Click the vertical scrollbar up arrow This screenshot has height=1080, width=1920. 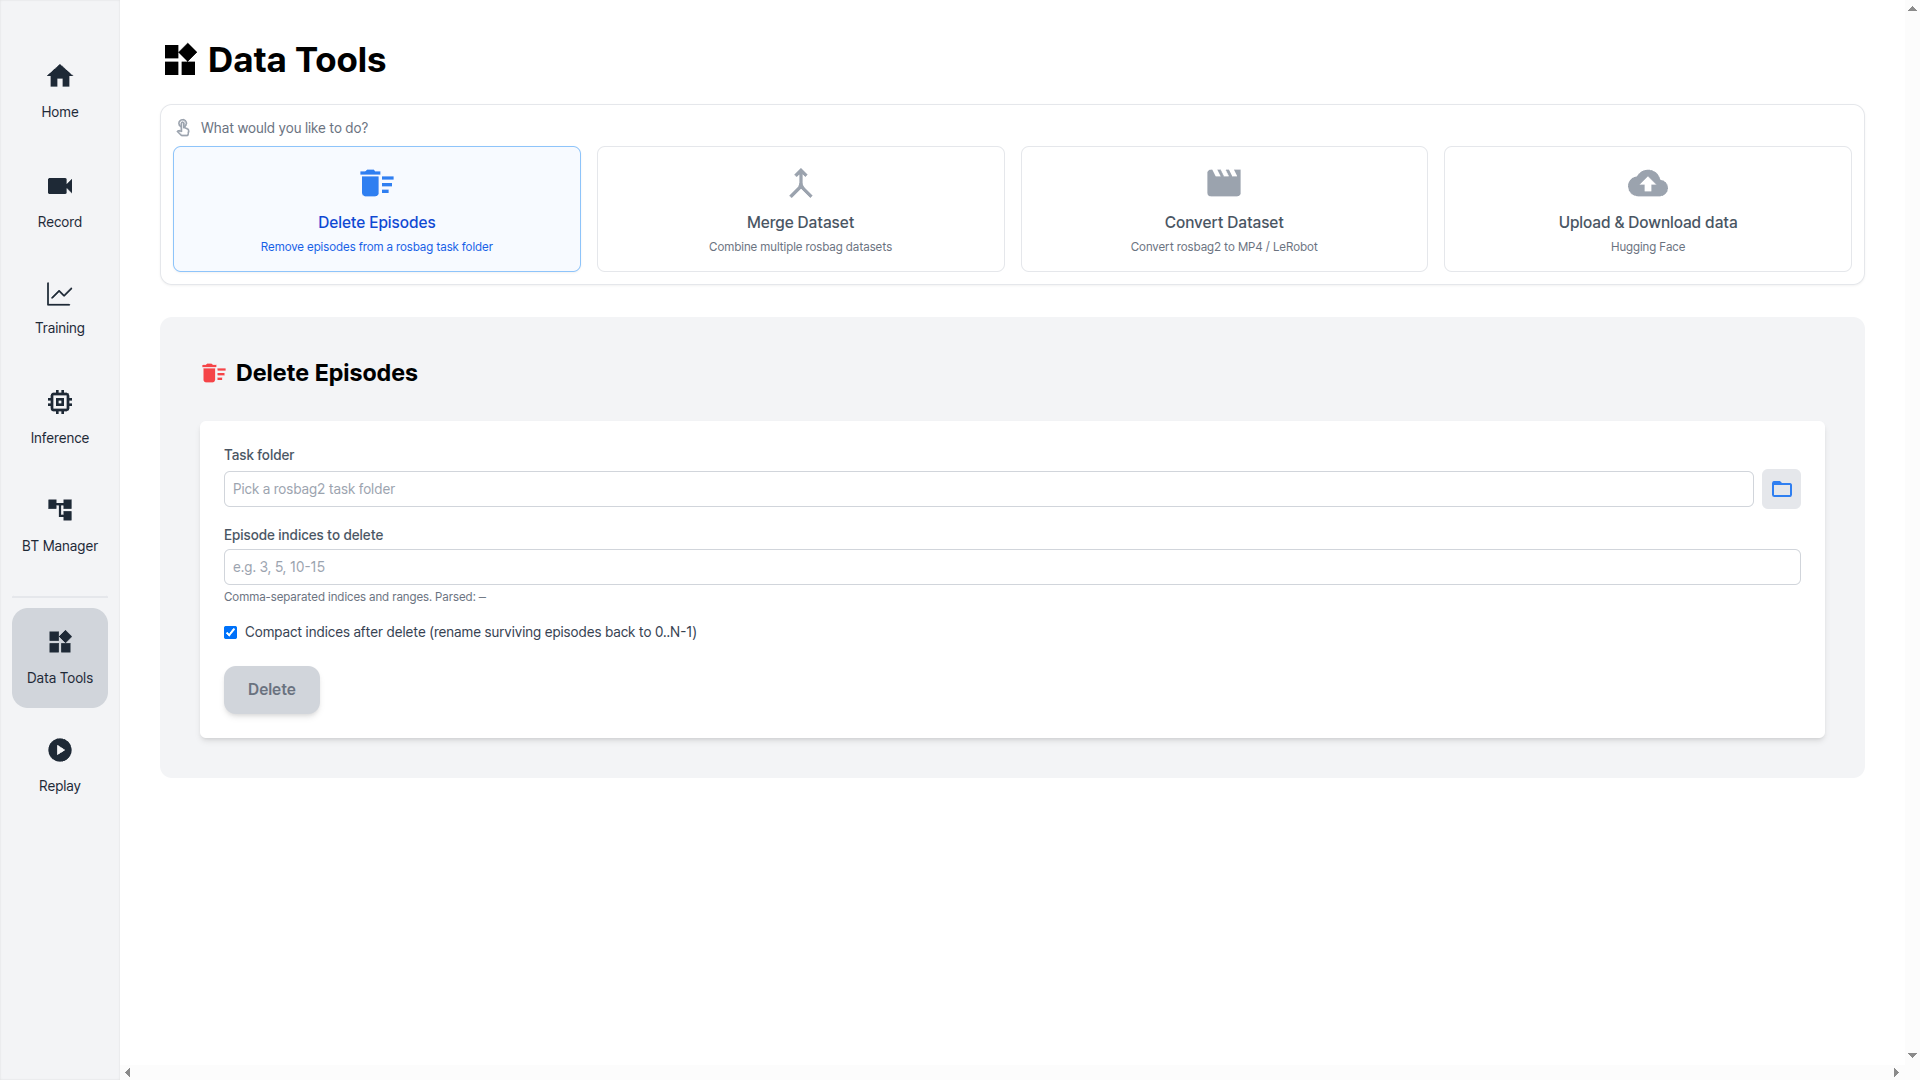coord(1912,7)
